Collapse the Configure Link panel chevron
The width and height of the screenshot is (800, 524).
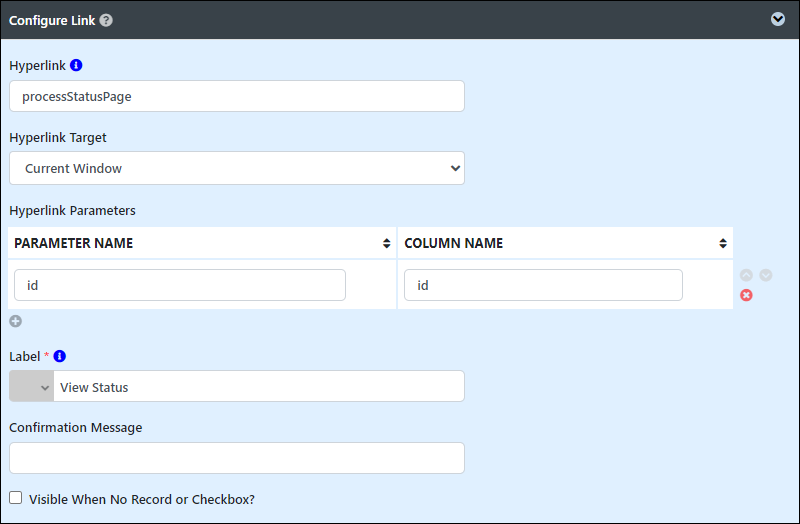coord(778,19)
